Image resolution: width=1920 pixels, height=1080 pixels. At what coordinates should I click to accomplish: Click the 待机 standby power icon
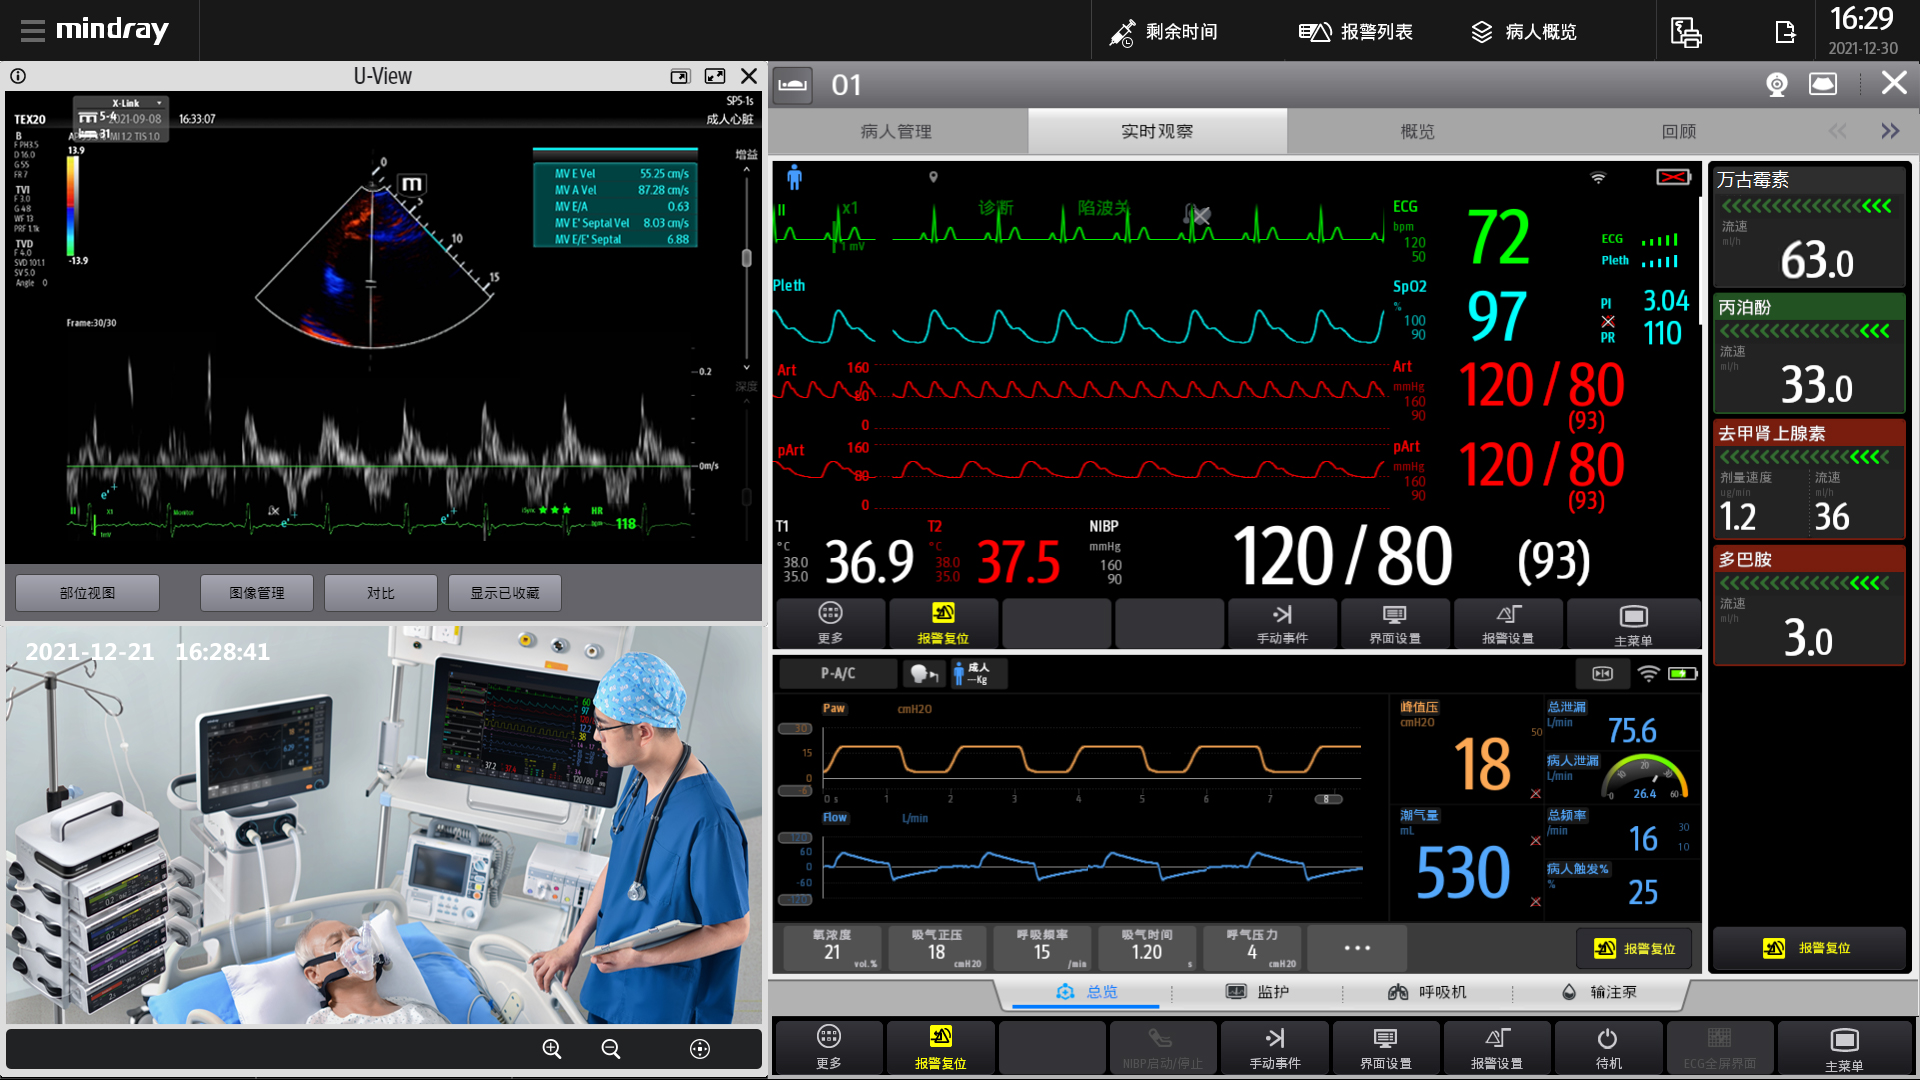tap(1608, 1047)
